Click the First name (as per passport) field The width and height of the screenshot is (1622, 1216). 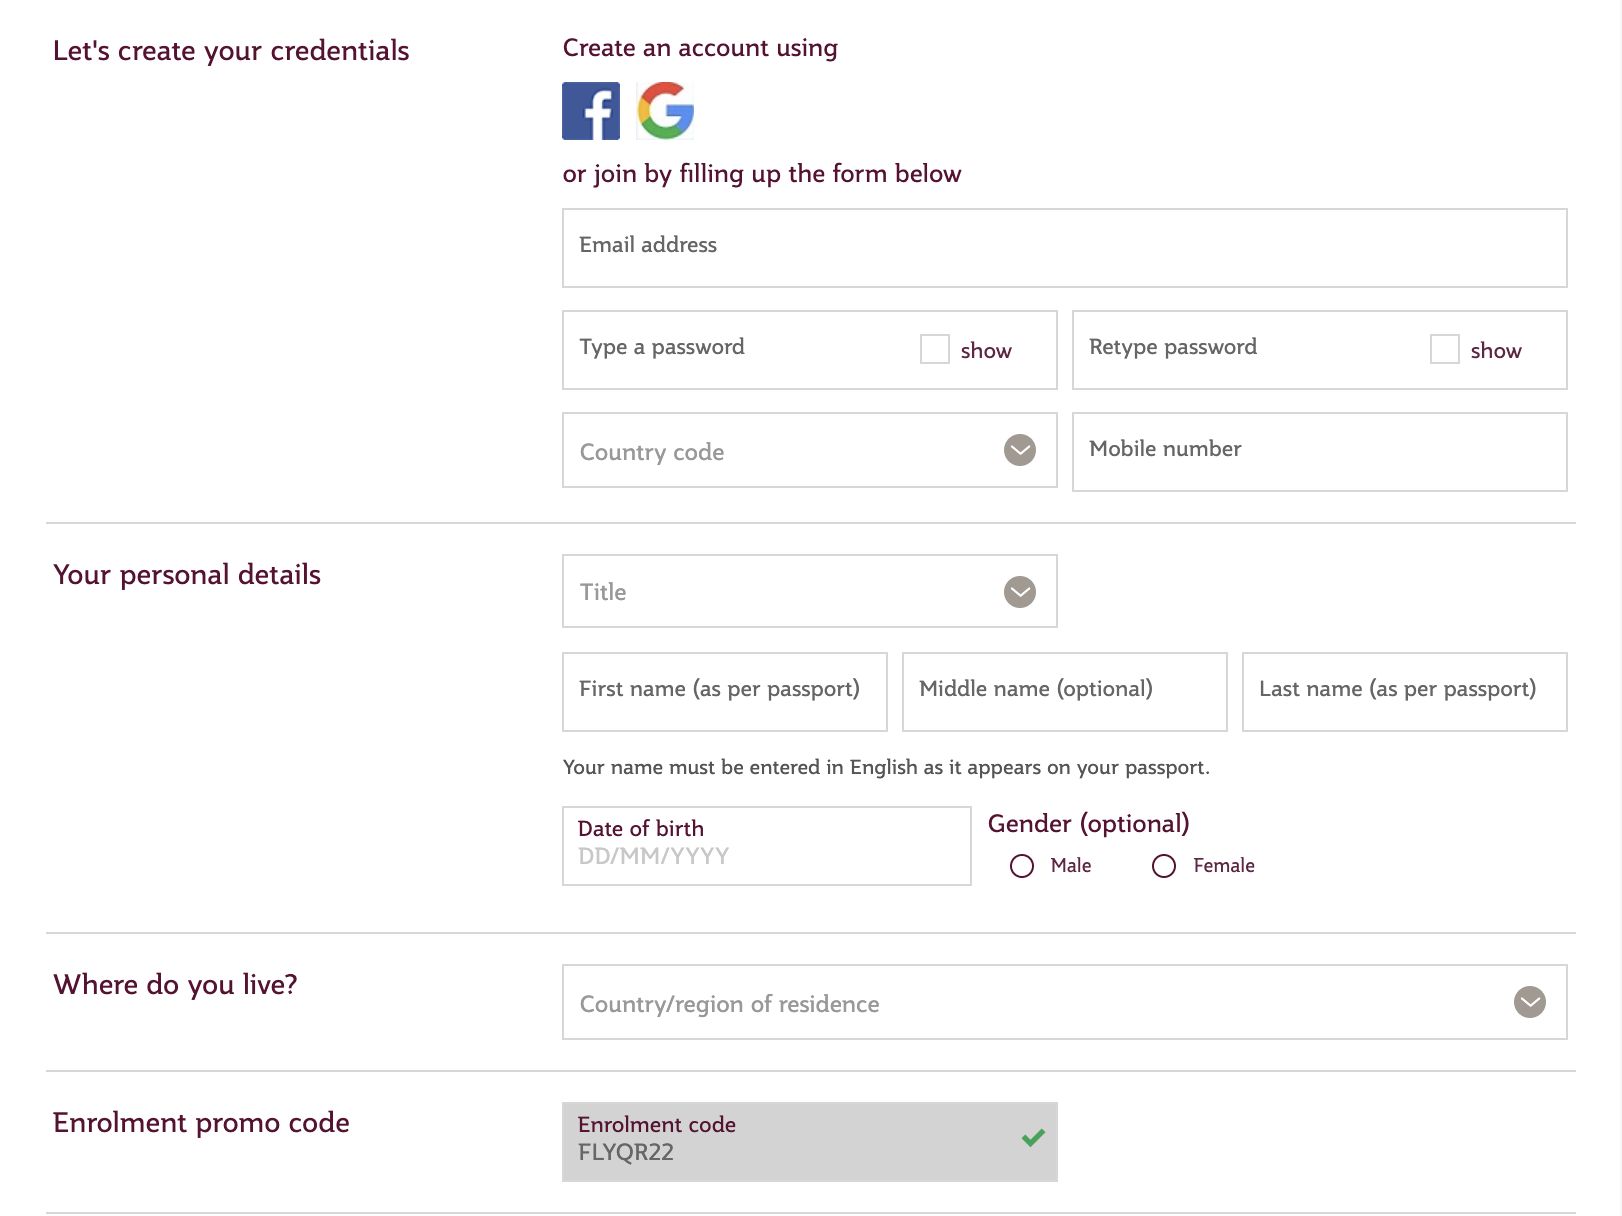coord(725,692)
